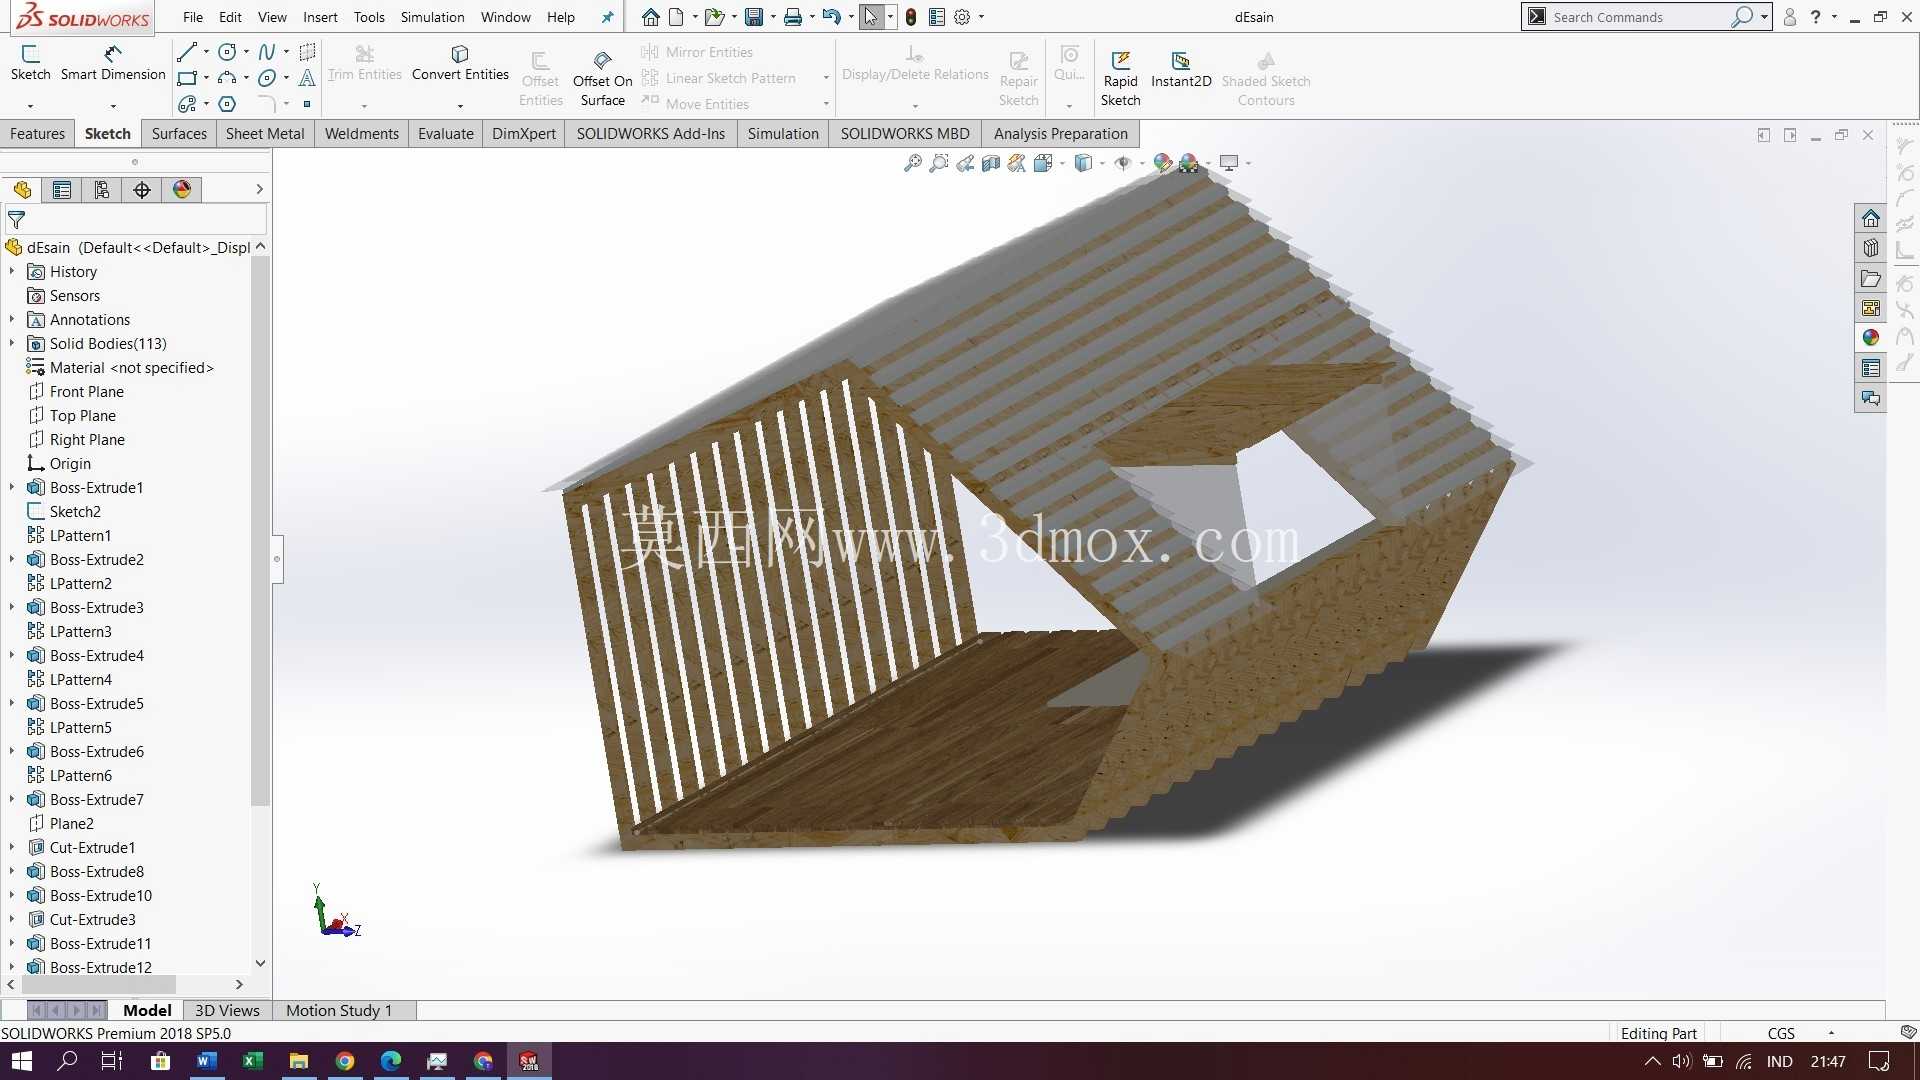Select the Smart Dimension tool

click(x=113, y=62)
